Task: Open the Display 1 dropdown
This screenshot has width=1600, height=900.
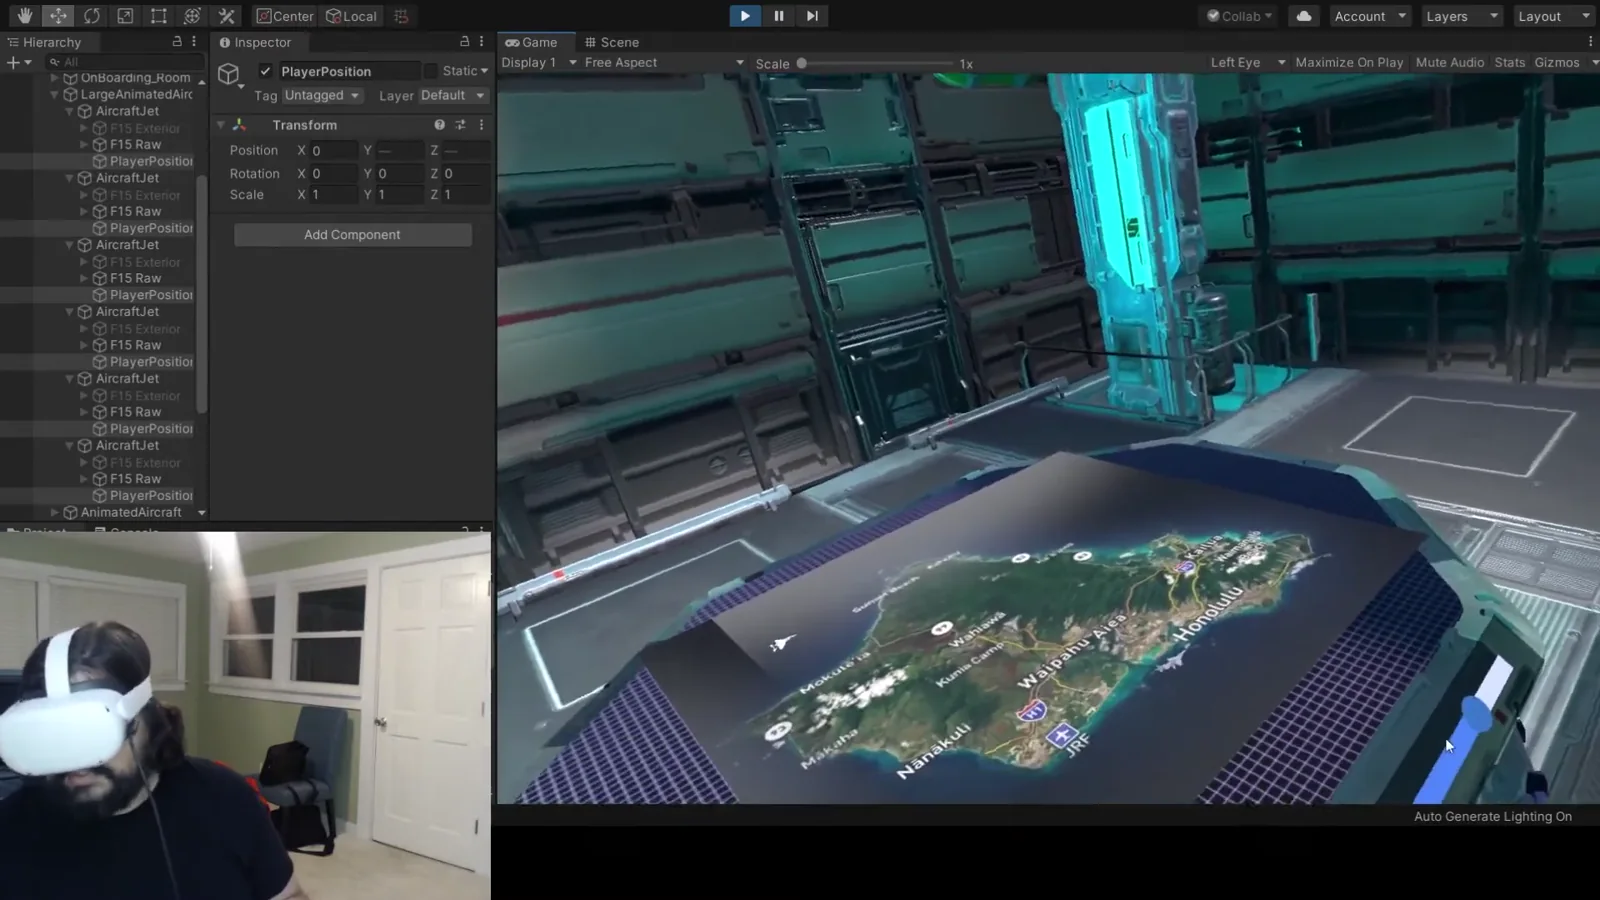Action: pos(539,62)
